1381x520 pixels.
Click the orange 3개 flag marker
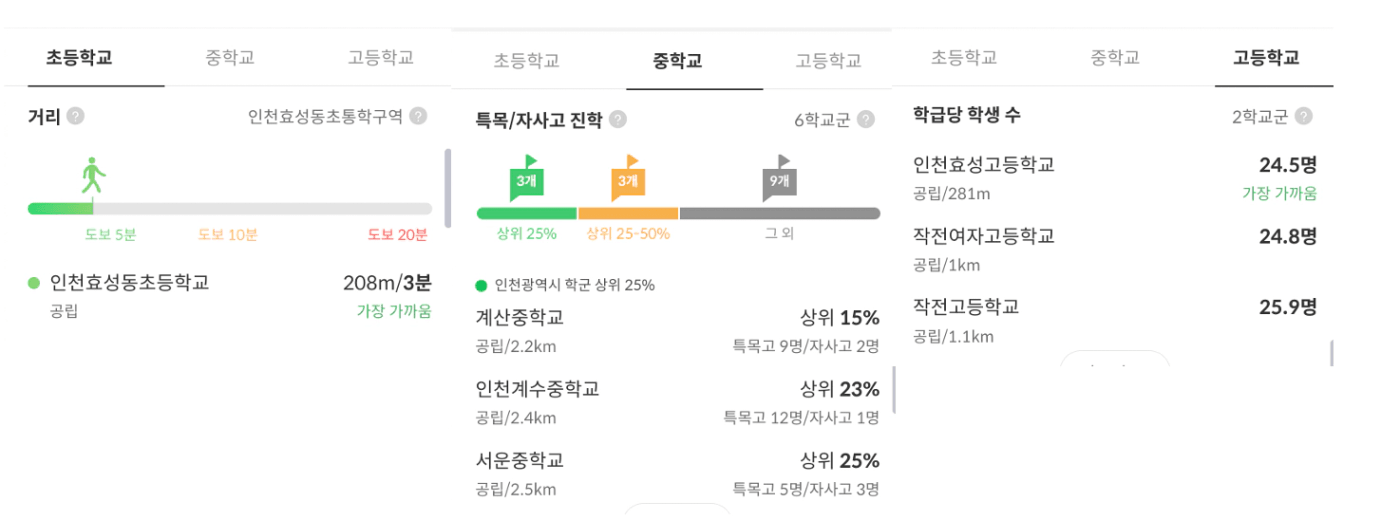(x=627, y=178)
